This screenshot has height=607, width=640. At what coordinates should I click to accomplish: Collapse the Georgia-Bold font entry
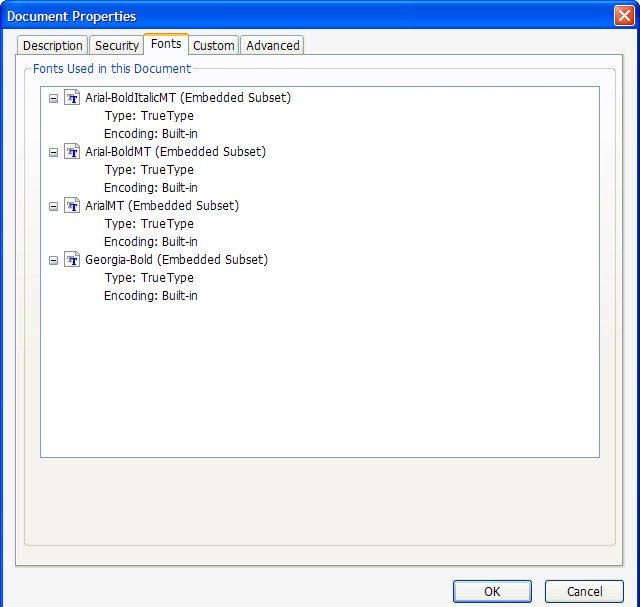[x=53, y=260]
